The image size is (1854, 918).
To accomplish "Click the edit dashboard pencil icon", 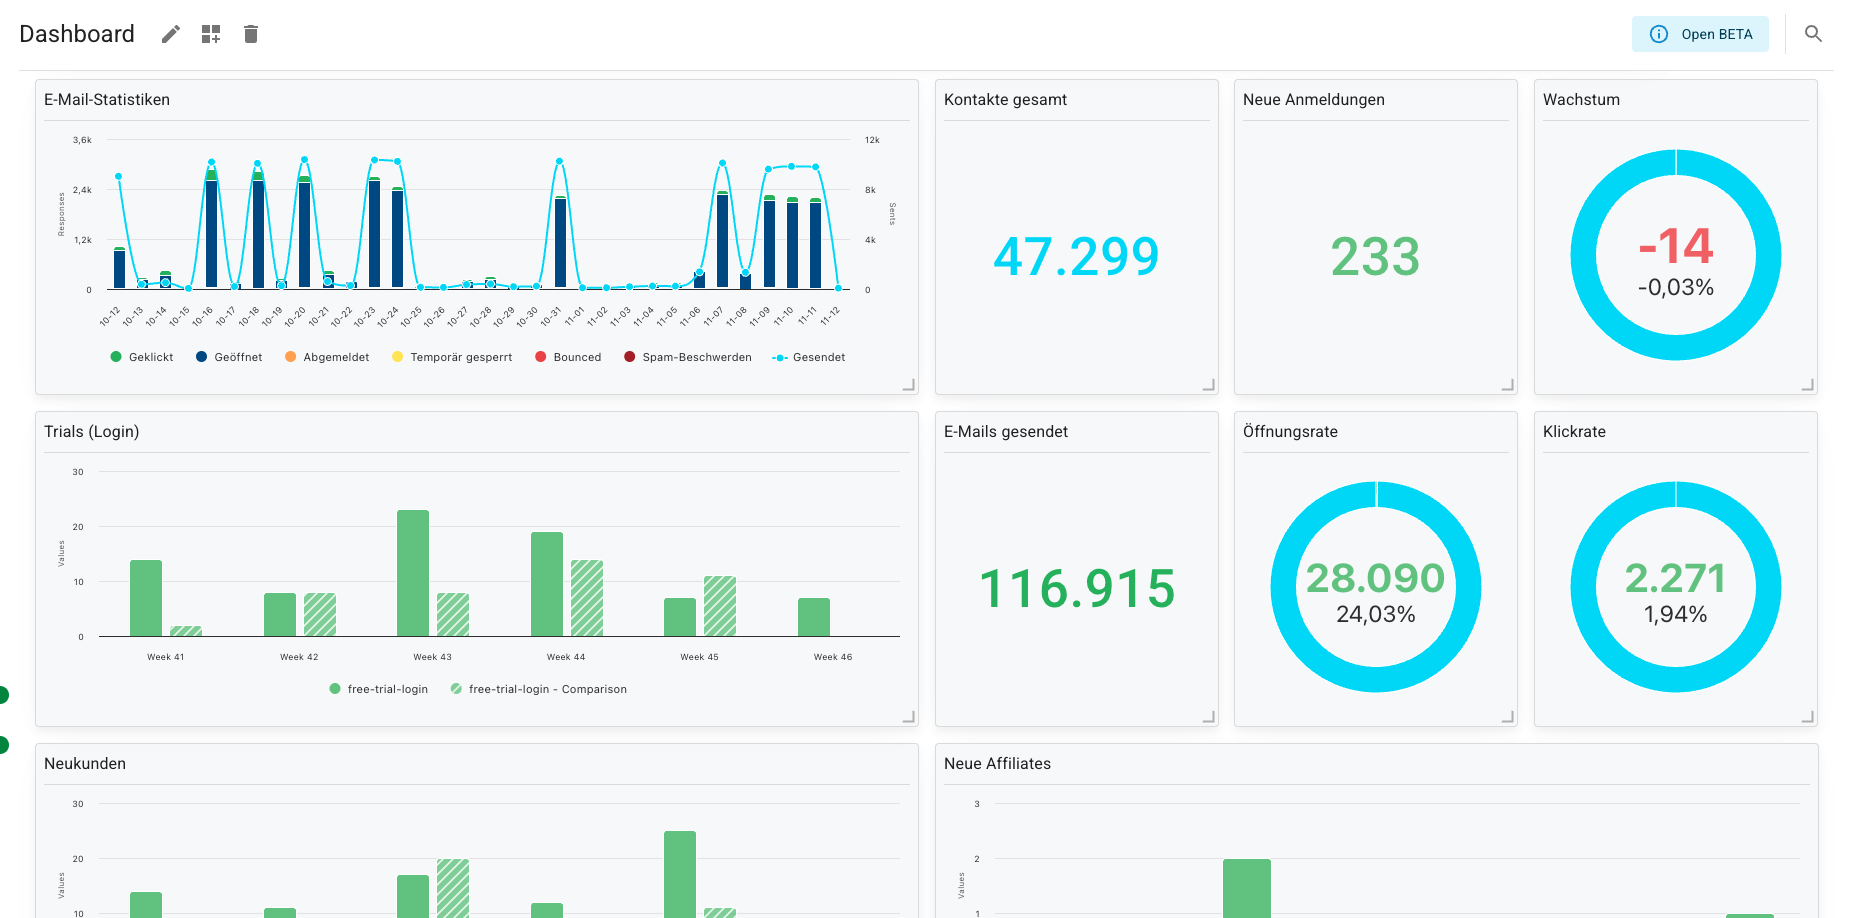I will coord(170,33).
